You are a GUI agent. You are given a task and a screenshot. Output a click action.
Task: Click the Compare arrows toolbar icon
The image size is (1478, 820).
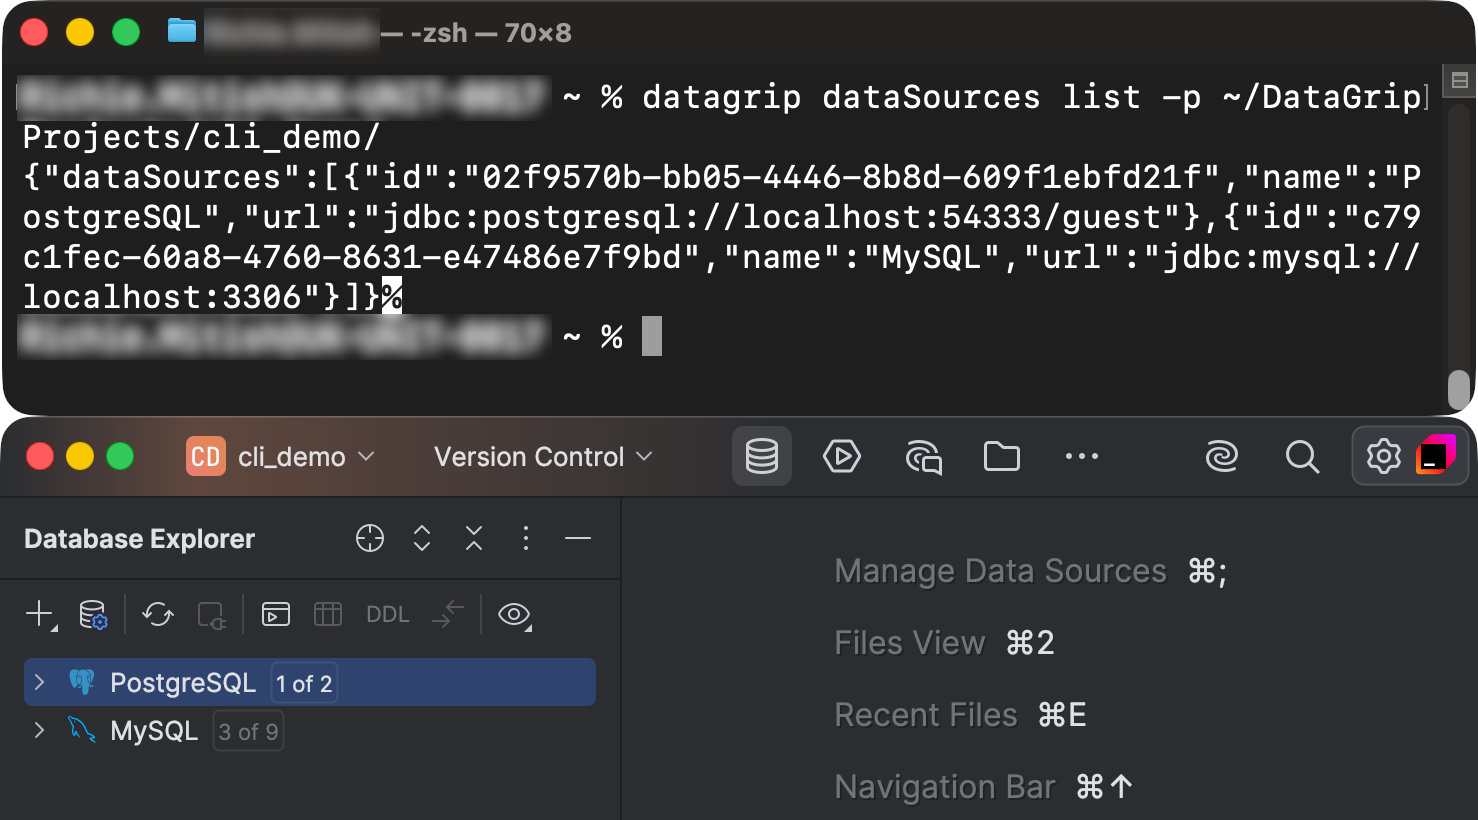pyautogui.click(x=448, y=614)
